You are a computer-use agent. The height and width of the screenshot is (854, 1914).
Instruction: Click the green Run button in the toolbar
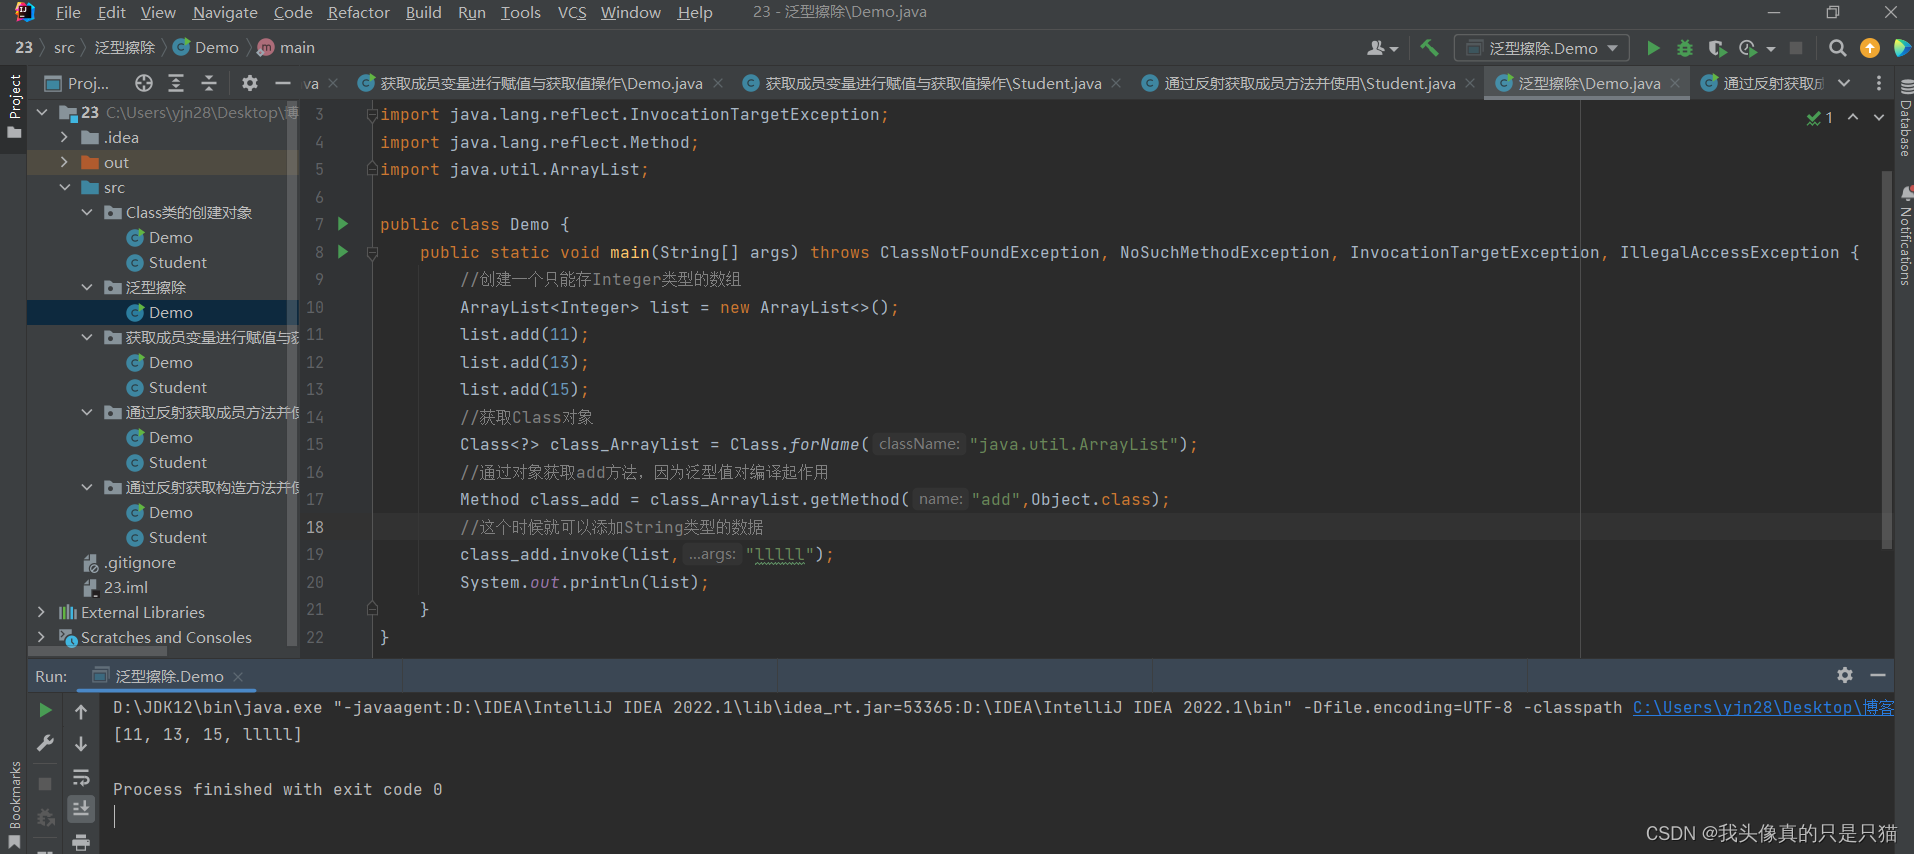[x=1653, y=48]
